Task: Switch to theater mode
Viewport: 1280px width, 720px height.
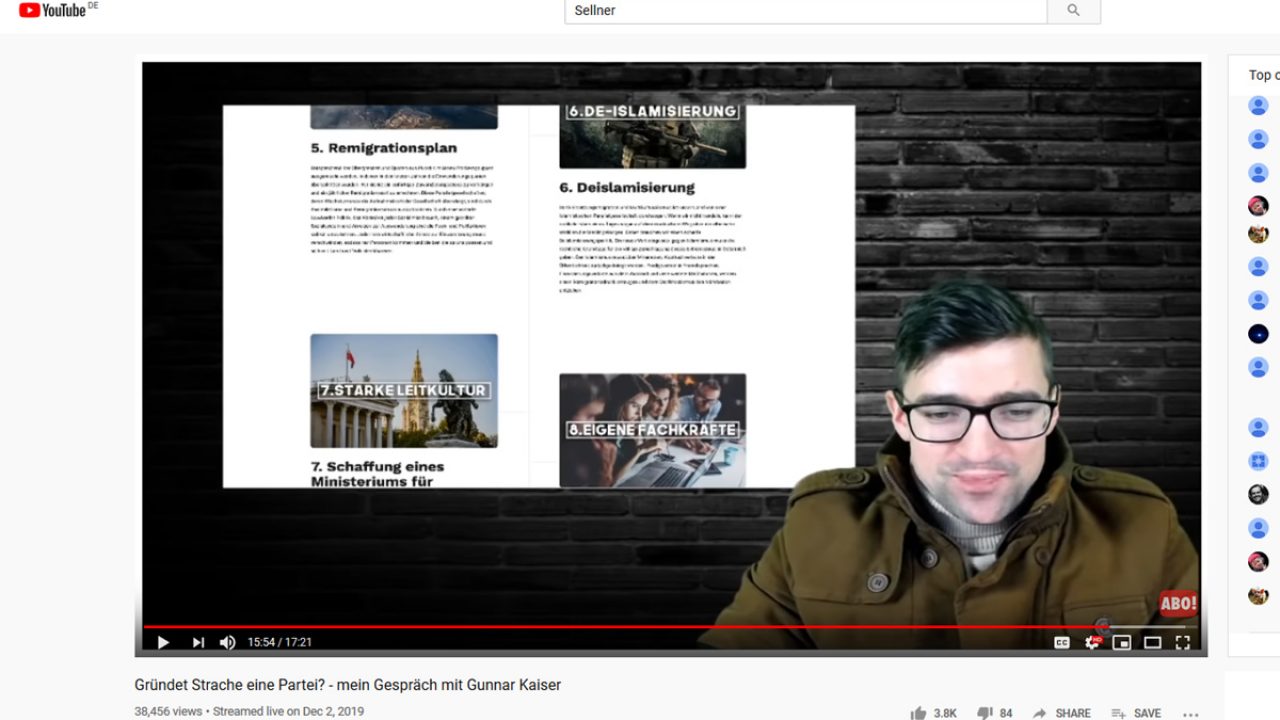Action: click(x=1152, y=642)
